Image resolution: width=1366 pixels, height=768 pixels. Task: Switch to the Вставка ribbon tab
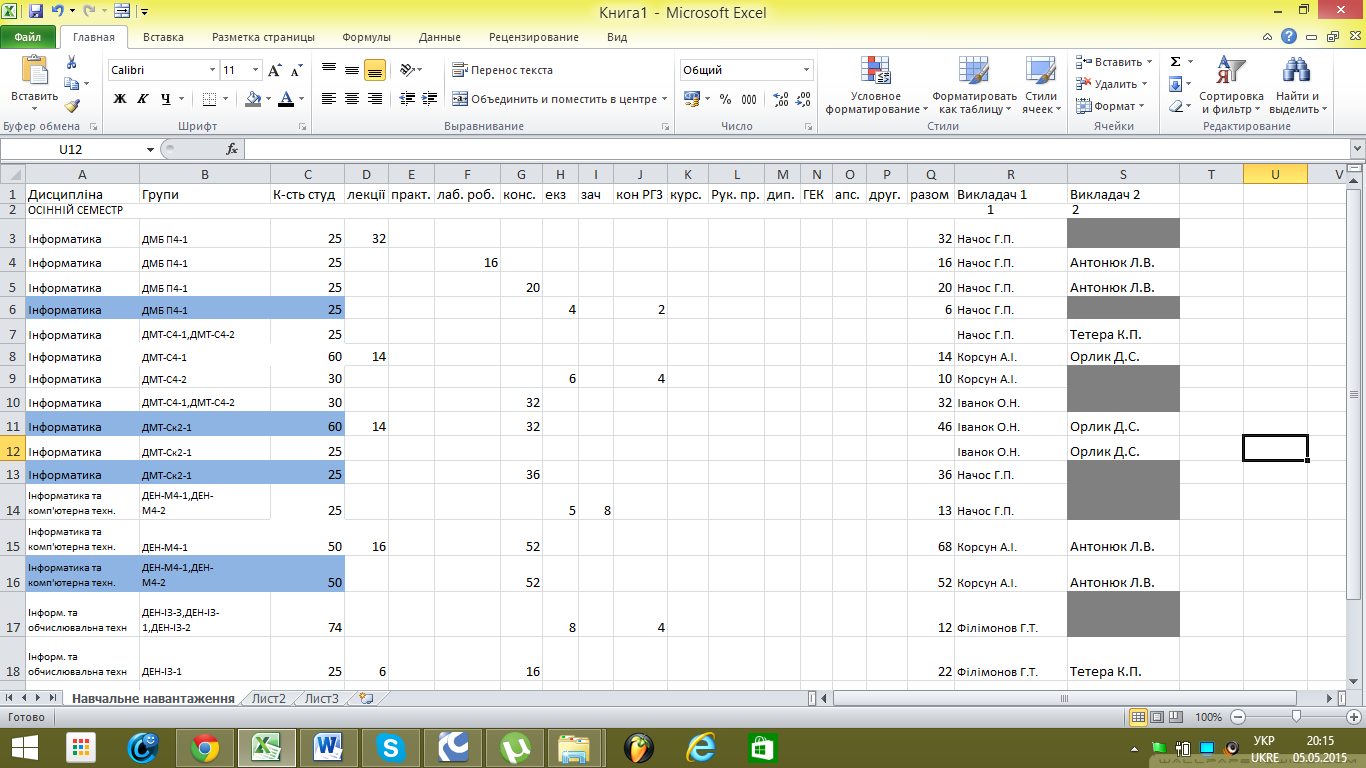pyautogui.click(x=163, y=37)
